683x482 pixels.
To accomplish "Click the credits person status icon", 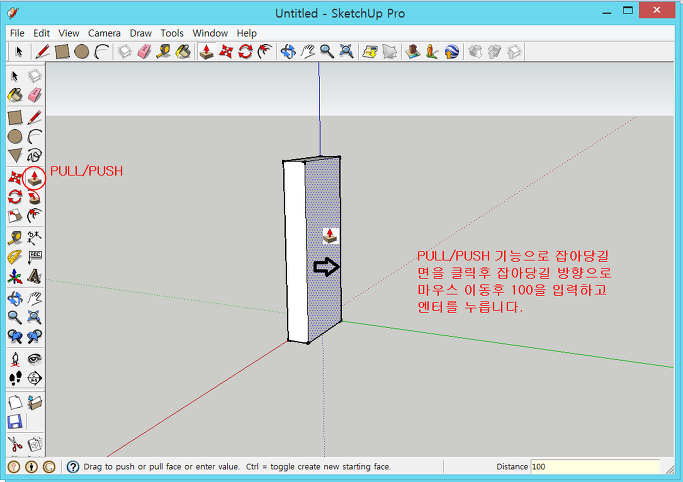I will (x=31, y=467).
